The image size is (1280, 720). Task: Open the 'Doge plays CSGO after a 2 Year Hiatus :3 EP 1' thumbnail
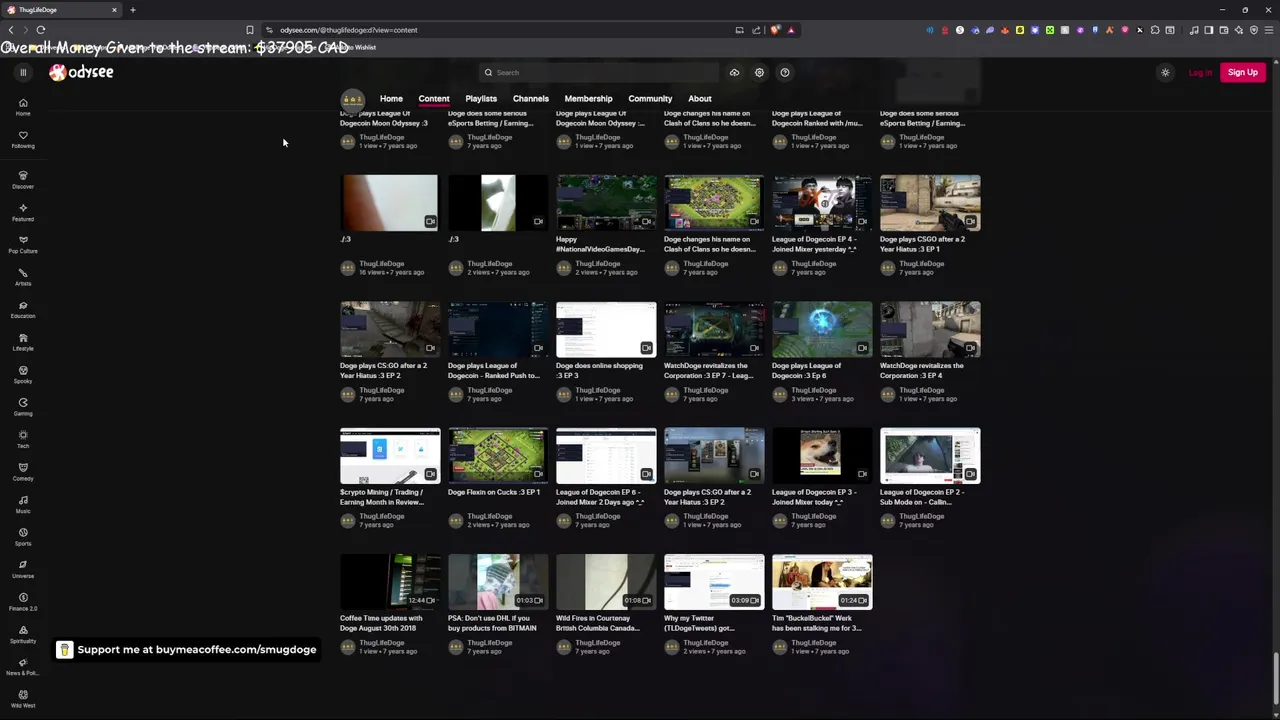coord(930,203)
